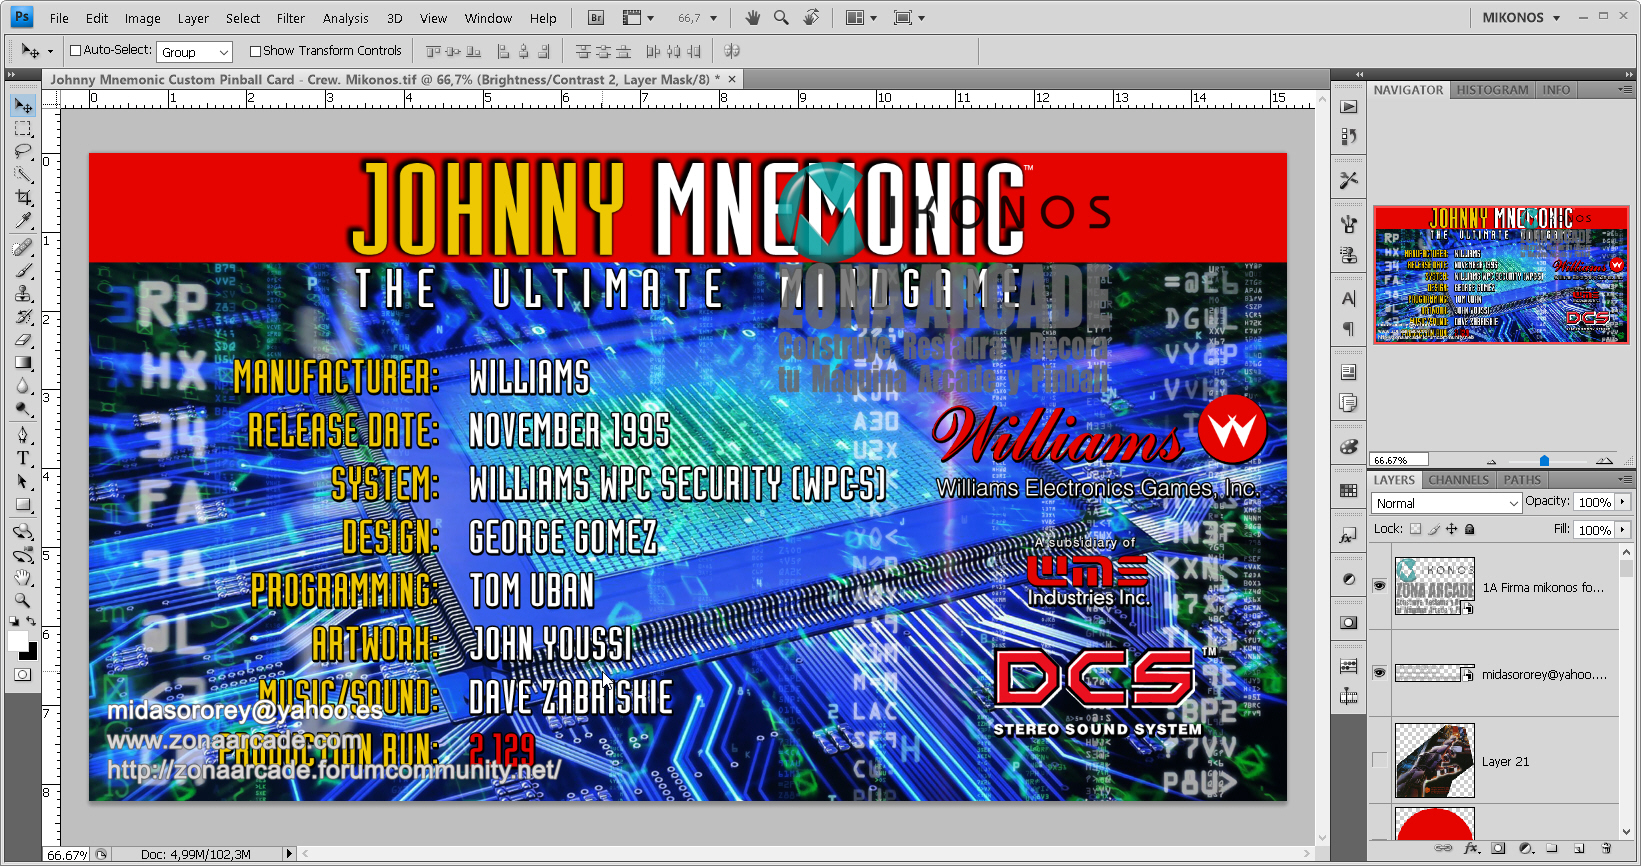This screenshot has width=1641, height=866.
Task: Select the Magic Wand tool
Action: [23, 175]
